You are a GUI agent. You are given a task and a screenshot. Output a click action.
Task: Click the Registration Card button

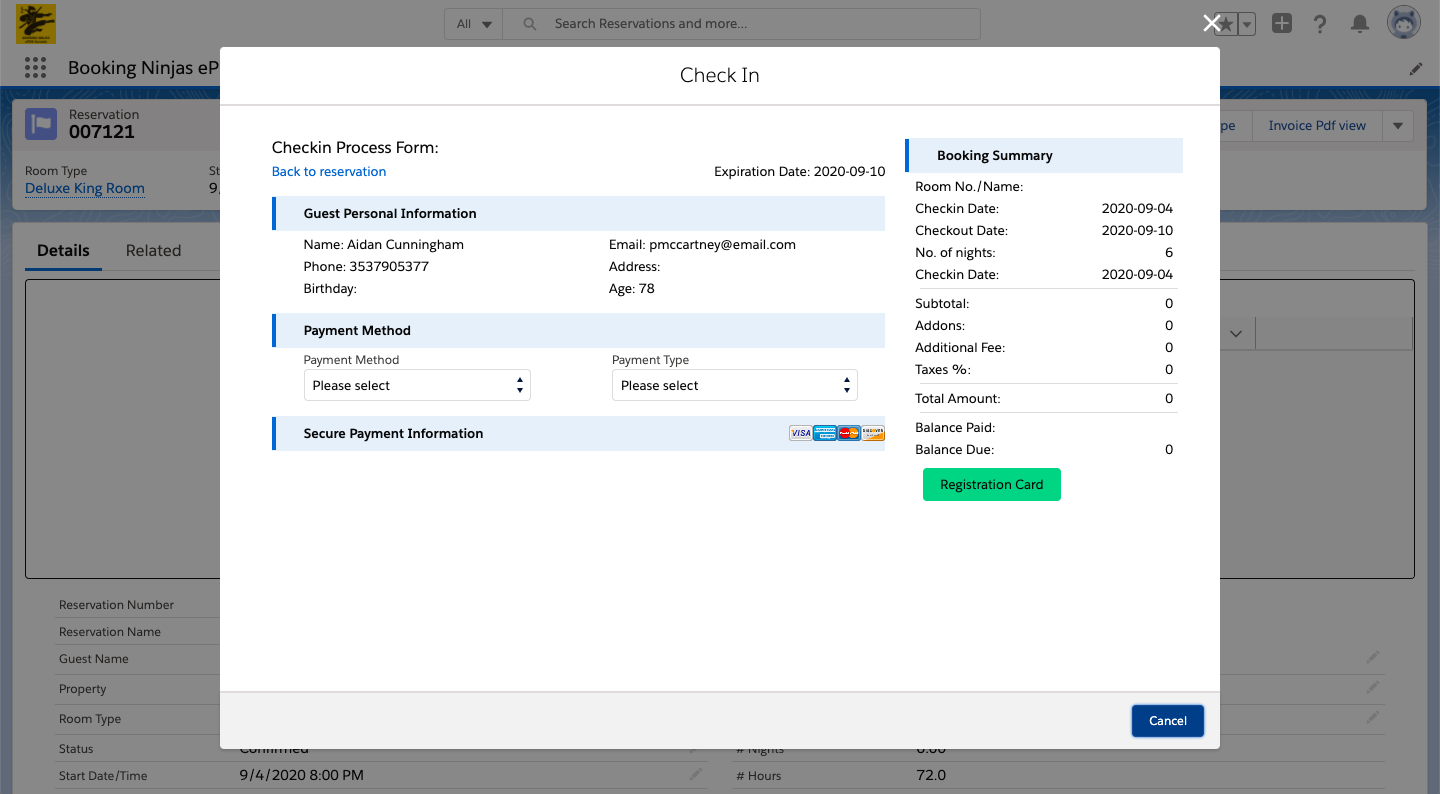pos(992,485)
